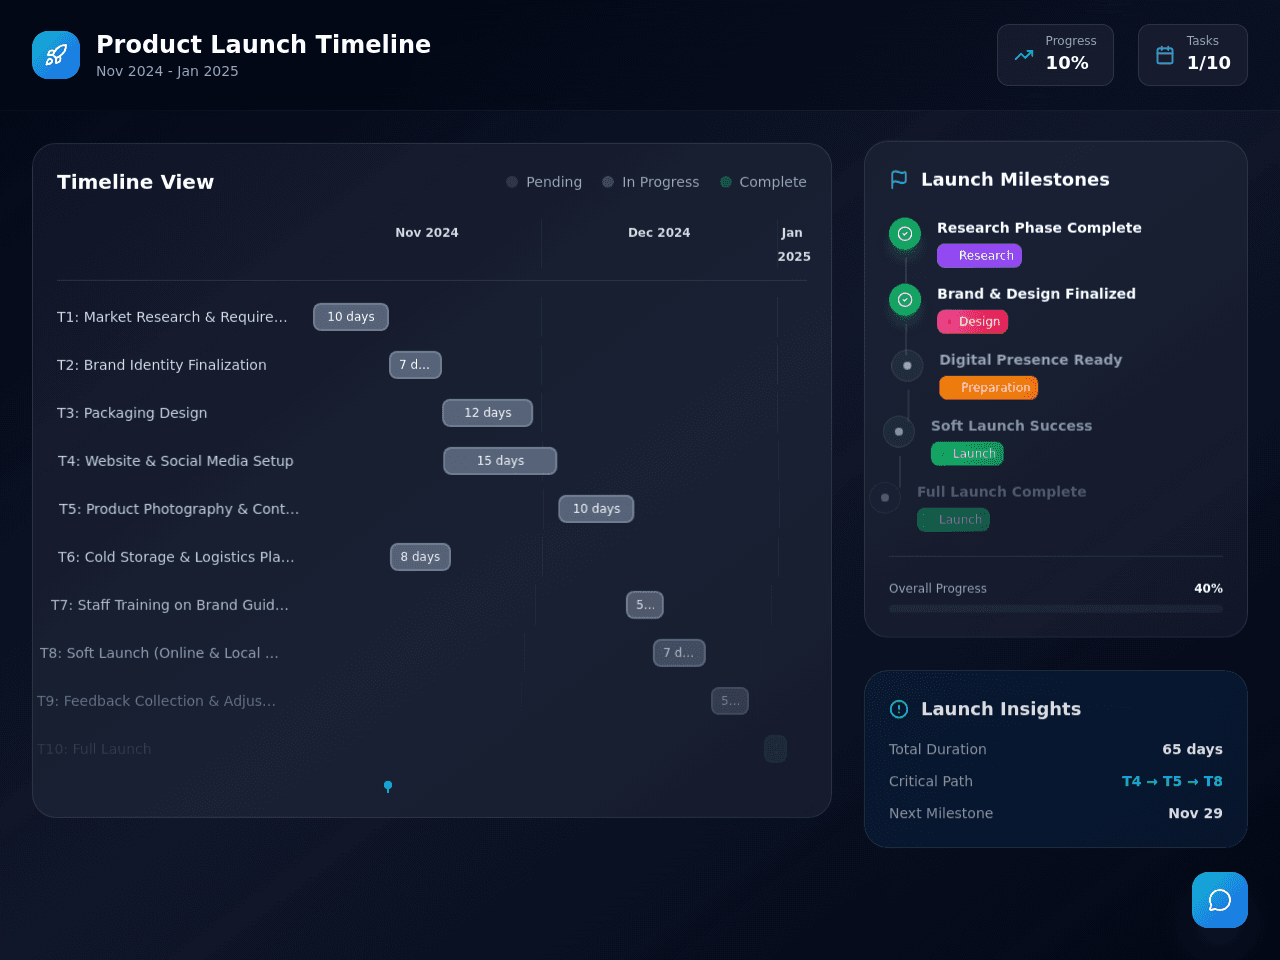This screenshot has width=1280, height=960.
Task: Click the pink Design tag
Action: (x=972, y=322)
